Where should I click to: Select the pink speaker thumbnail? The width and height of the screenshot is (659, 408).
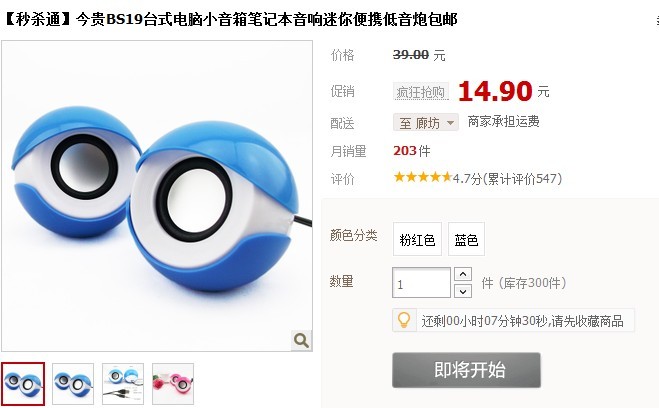coord(173,384)
